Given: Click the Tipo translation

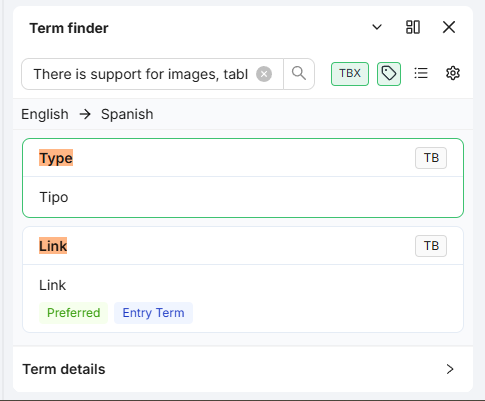Looking at the screenshot, I should 54,197.
